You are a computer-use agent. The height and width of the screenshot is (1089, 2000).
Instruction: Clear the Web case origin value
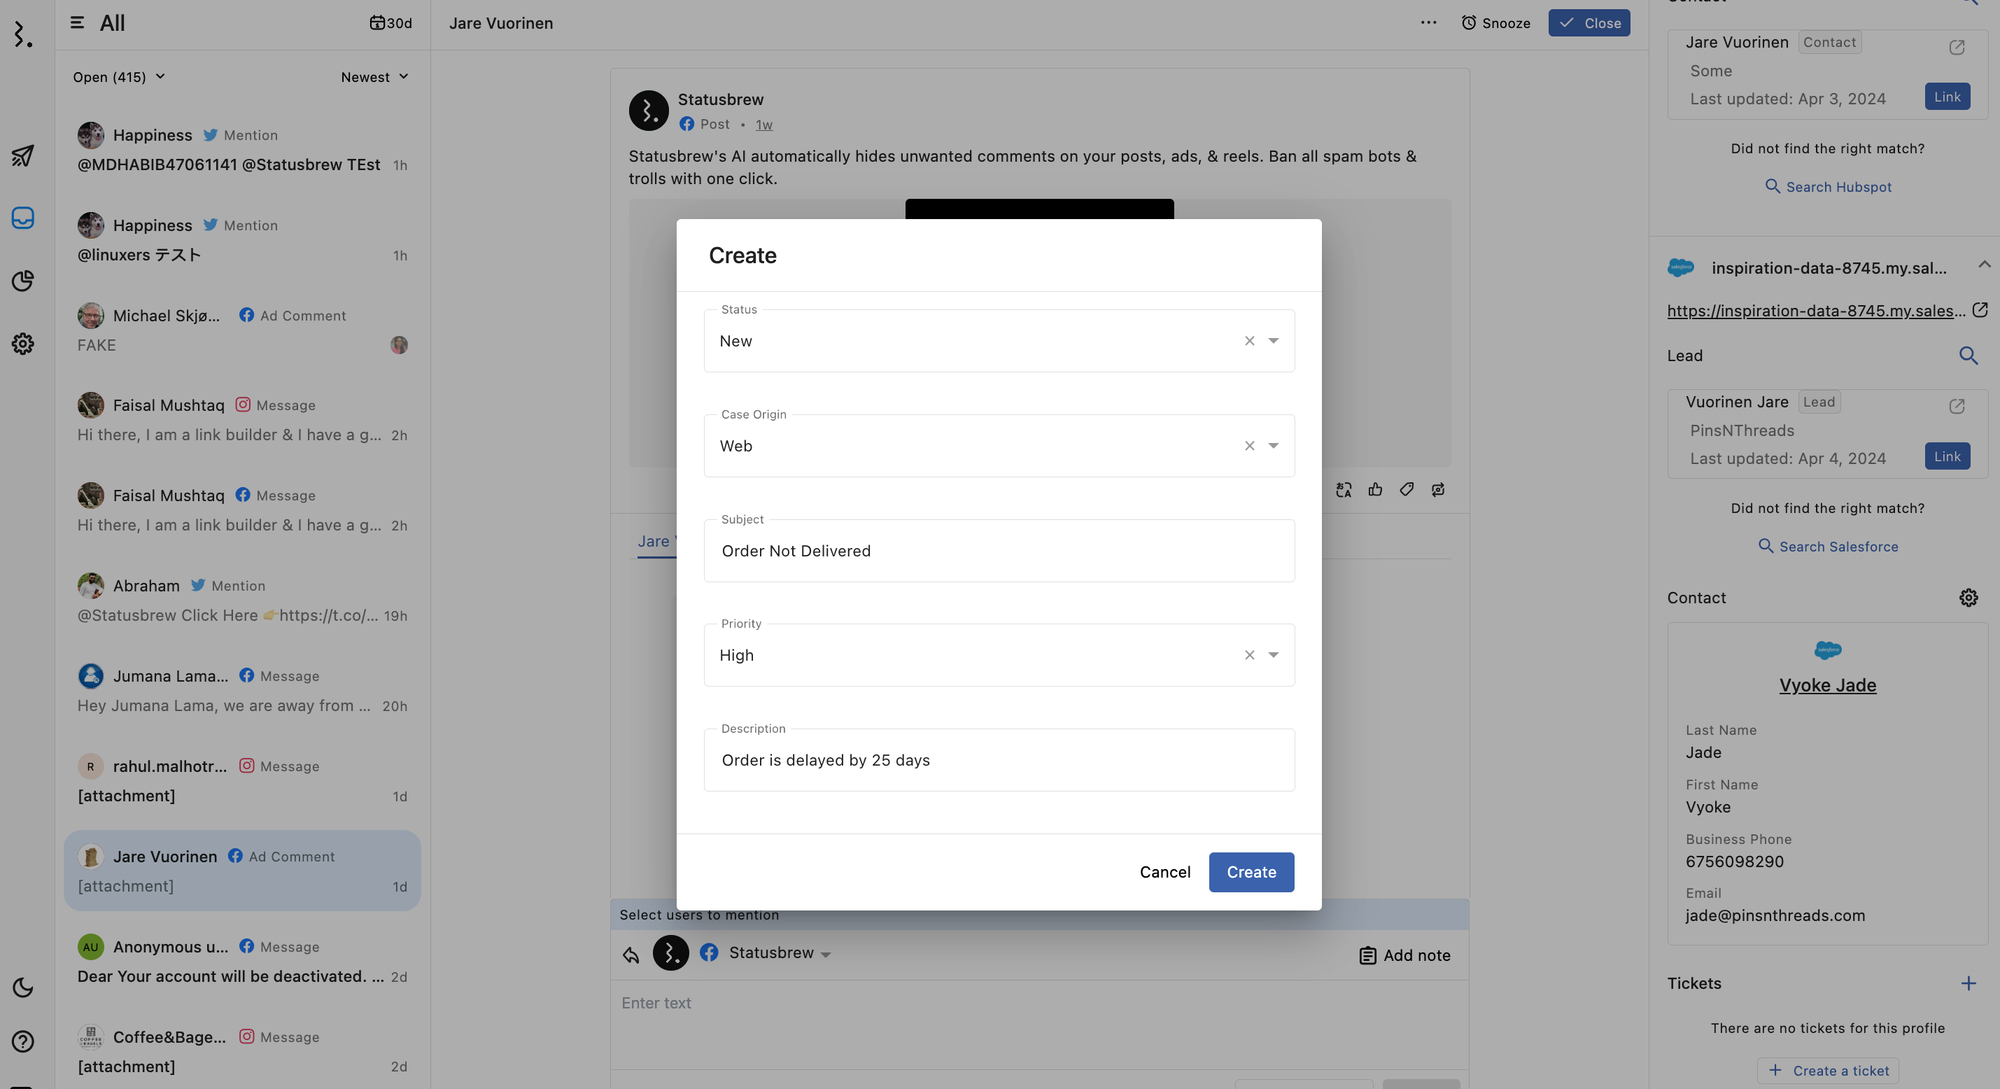(1248, 445)
